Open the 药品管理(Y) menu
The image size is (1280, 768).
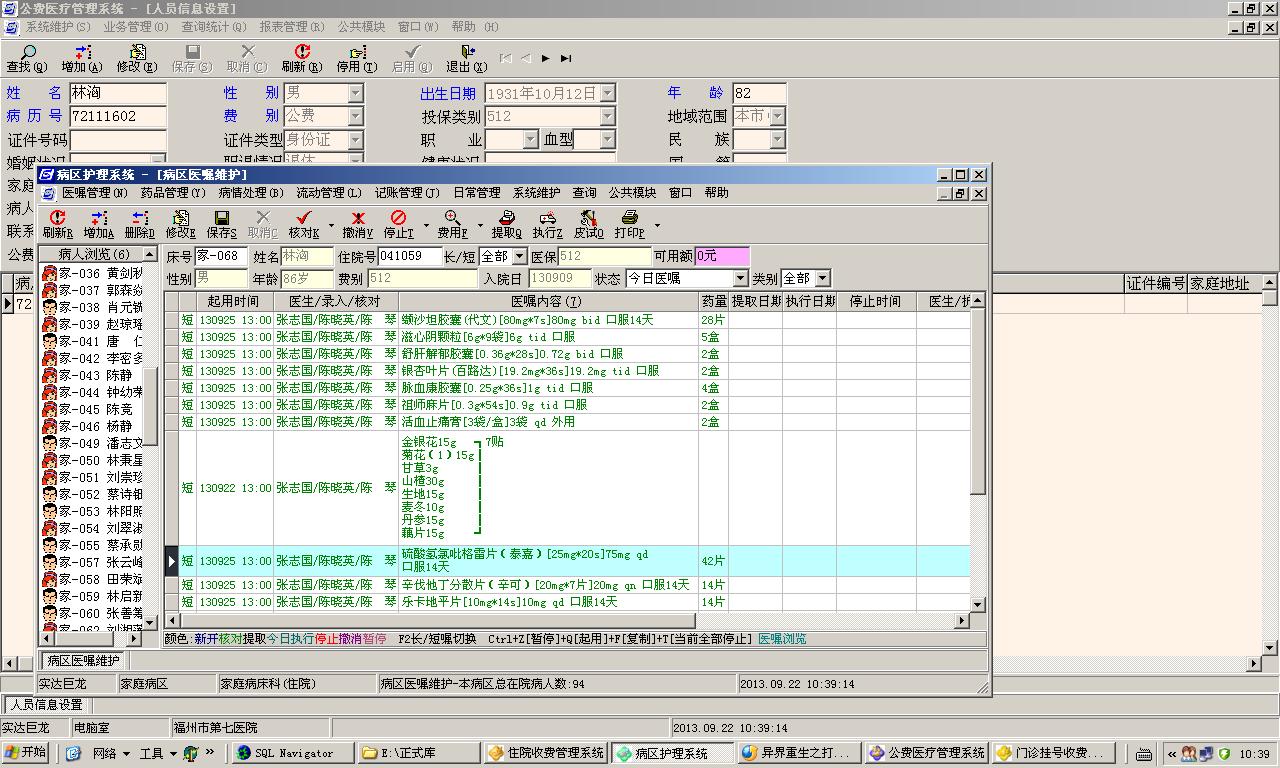[173, 193]
